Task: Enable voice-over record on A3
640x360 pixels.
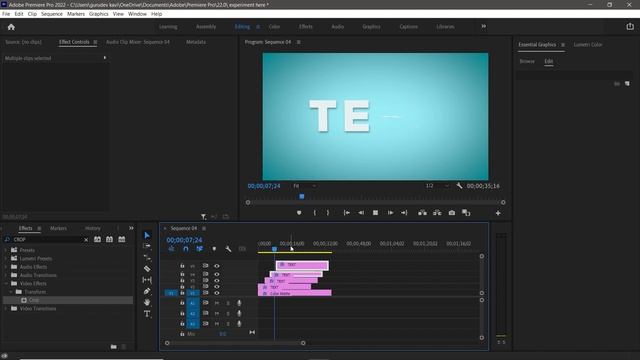Action: click(239, 324)
